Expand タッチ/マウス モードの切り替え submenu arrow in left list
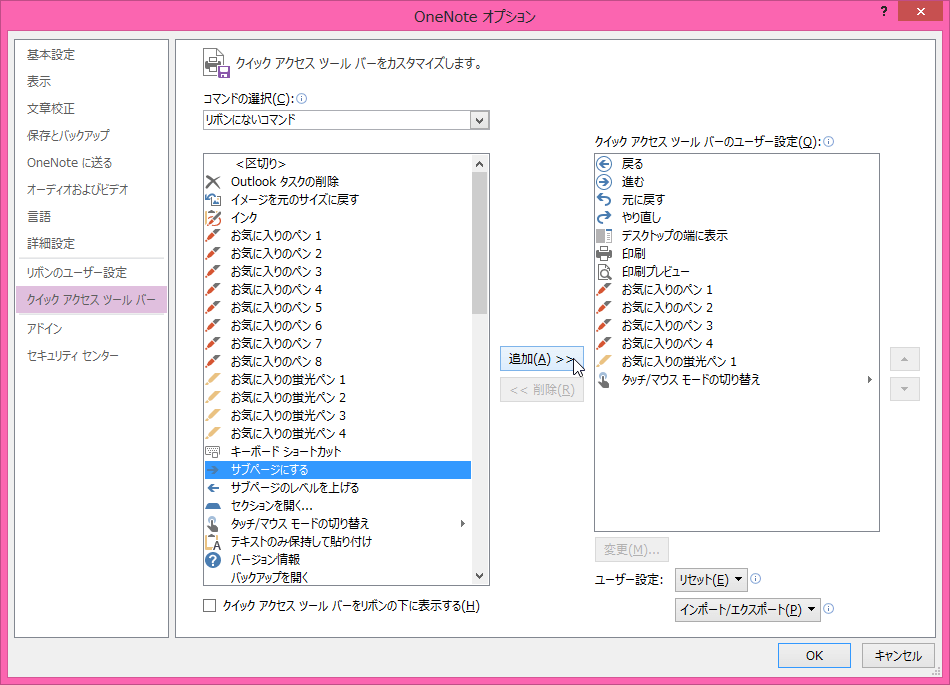The width and height of the screenshot is (950, 685). pyautogui.click(x=463, y=523)
